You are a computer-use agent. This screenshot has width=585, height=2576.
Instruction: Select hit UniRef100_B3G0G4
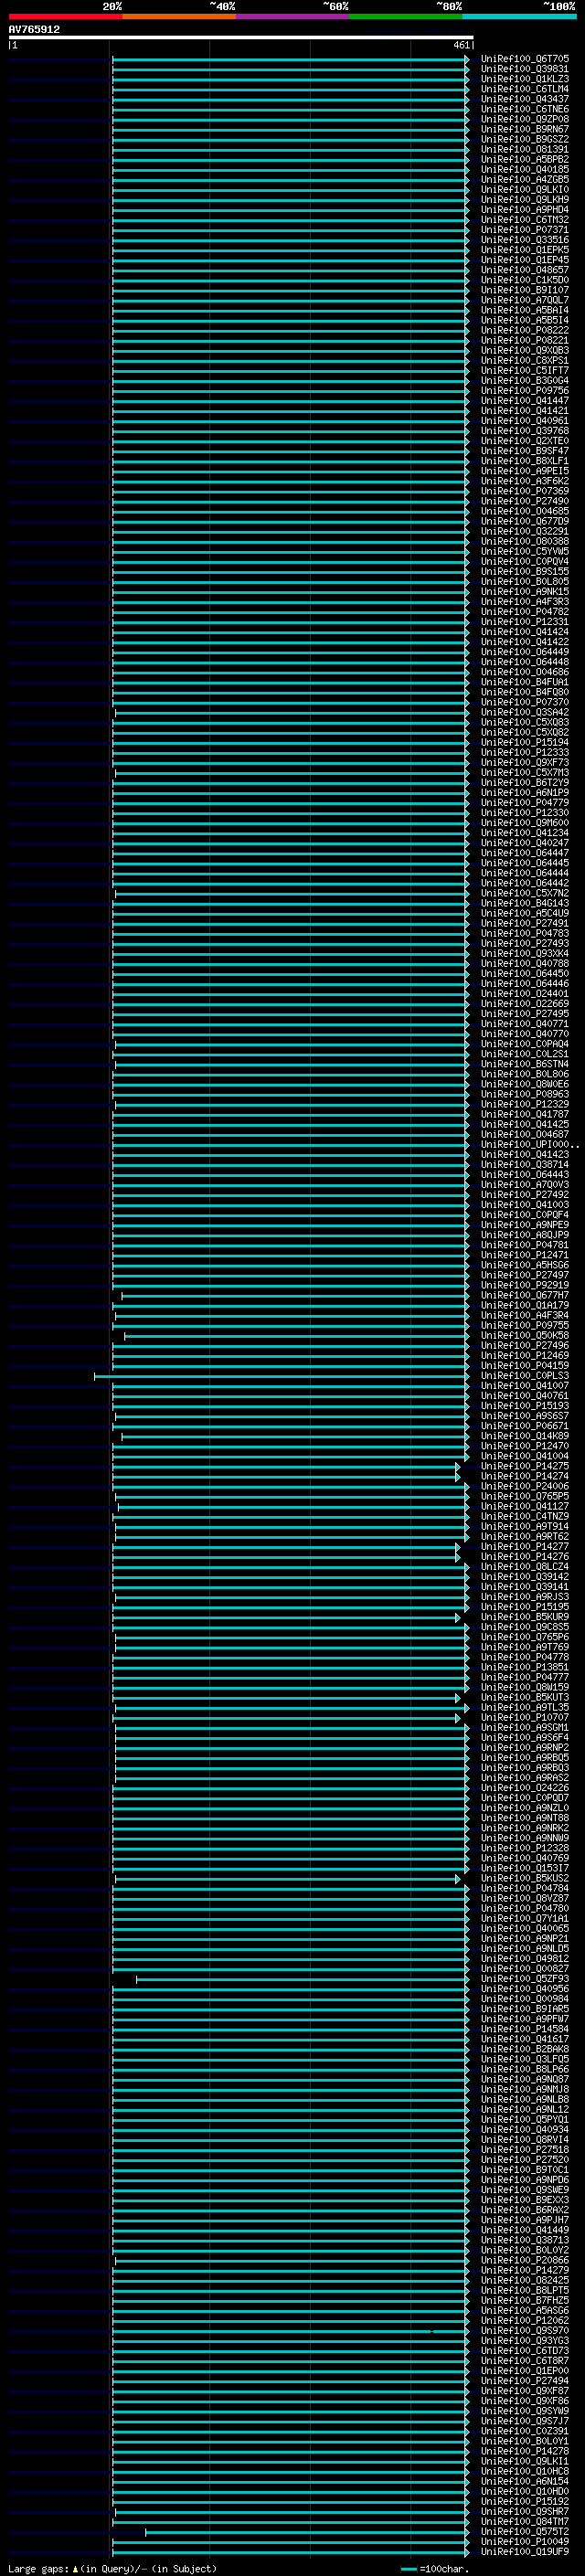pos(524,381)
